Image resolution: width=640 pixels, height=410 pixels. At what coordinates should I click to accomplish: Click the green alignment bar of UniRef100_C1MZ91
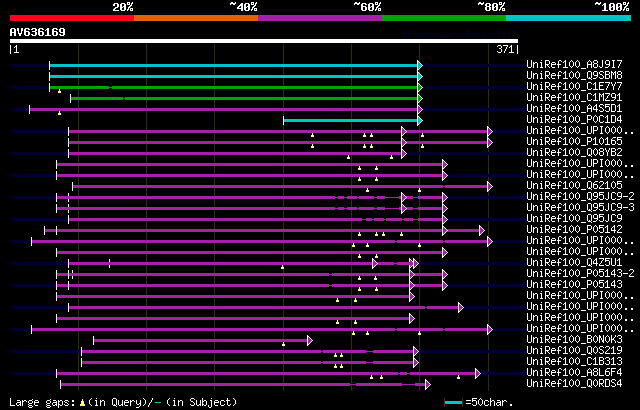(x=244, y=98)
